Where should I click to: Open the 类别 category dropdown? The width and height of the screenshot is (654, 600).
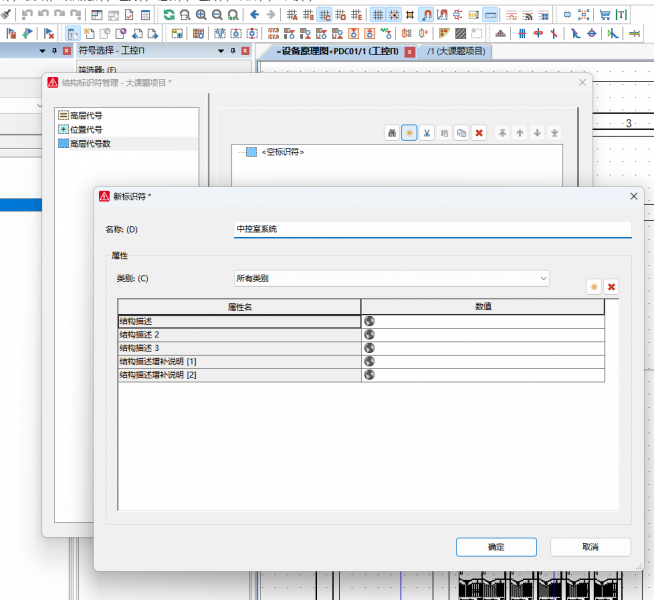pos(543,279)
